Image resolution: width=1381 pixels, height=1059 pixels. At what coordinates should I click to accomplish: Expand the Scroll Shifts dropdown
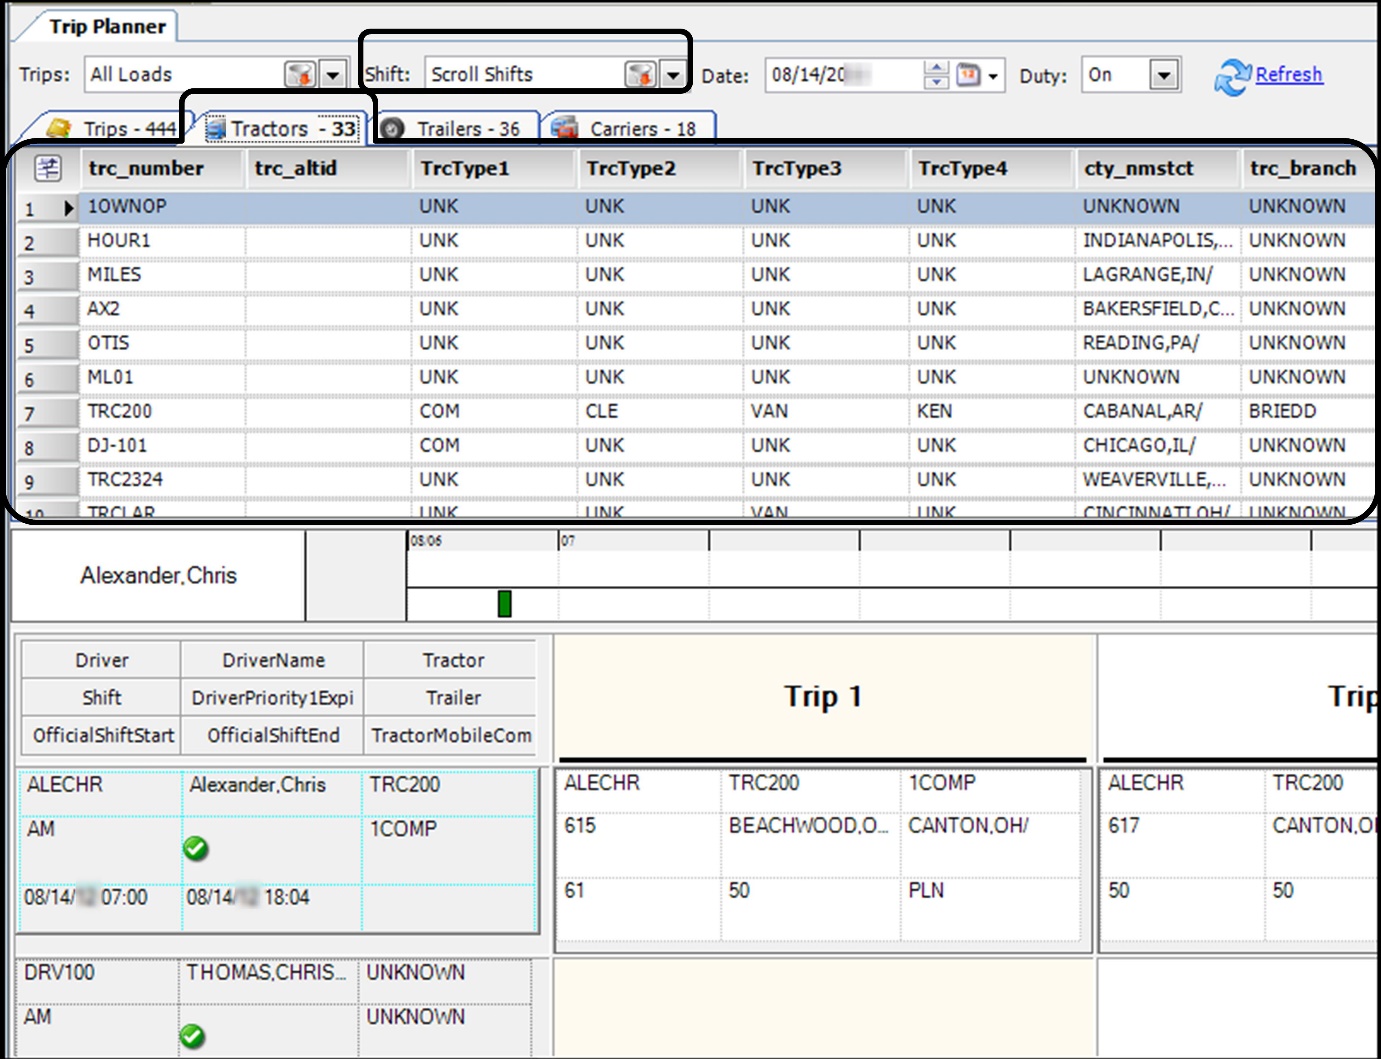[674, 75]
